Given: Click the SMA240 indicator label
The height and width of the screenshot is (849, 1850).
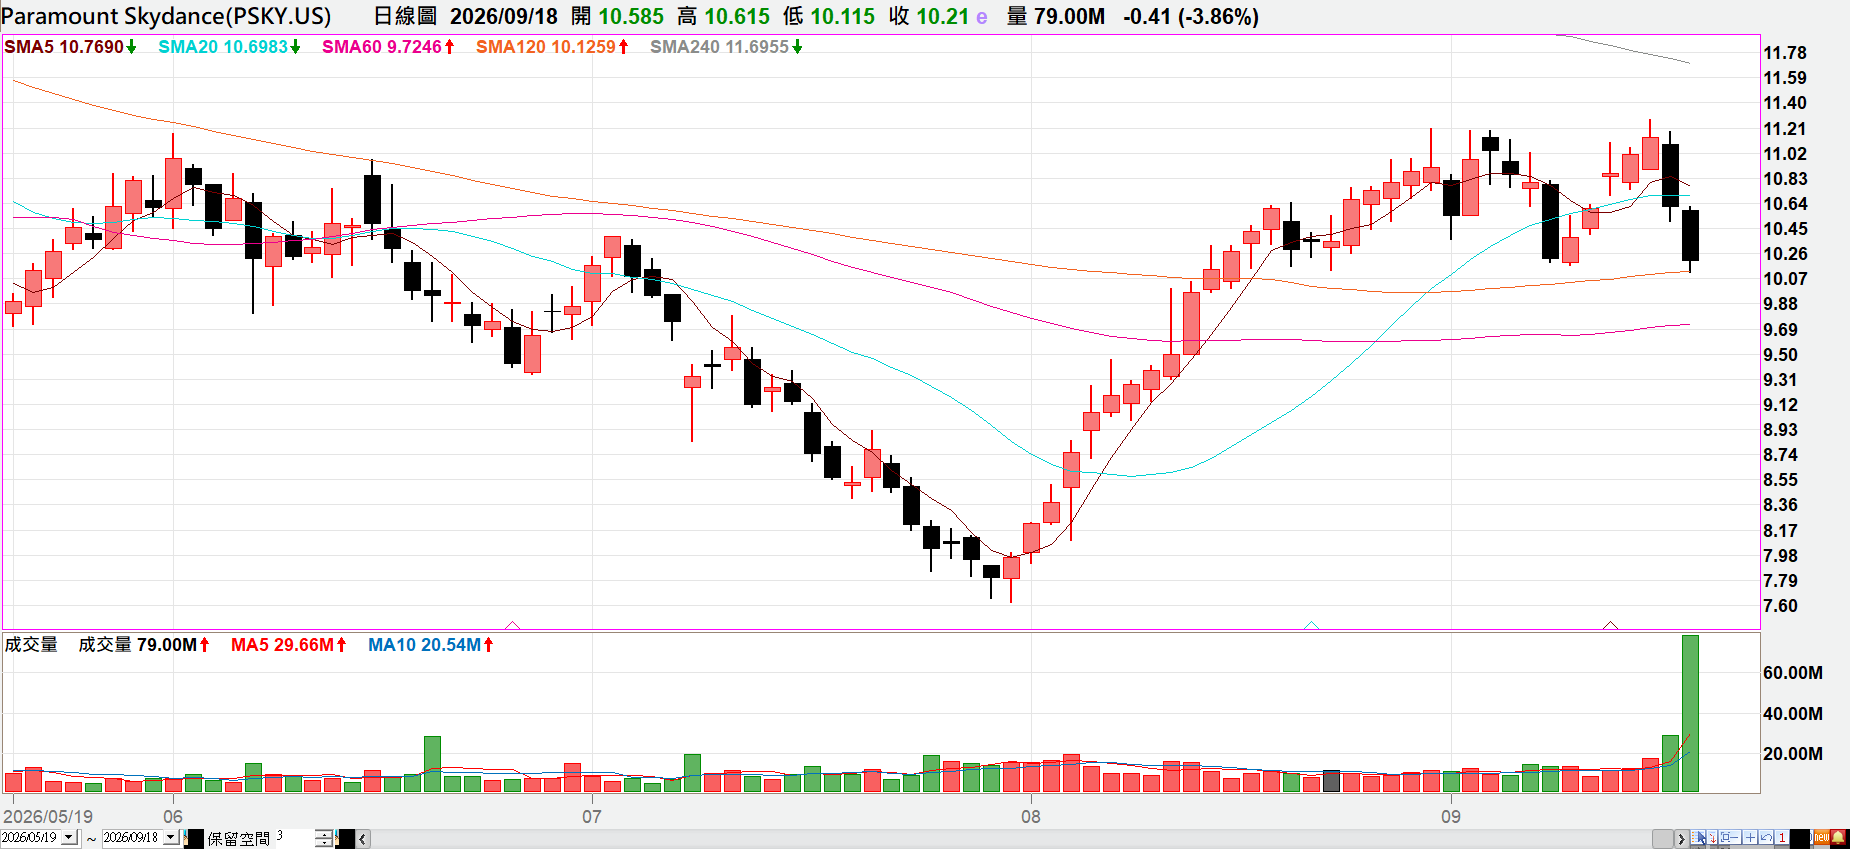Looking at the screenshot, I should tap(726, 47).
